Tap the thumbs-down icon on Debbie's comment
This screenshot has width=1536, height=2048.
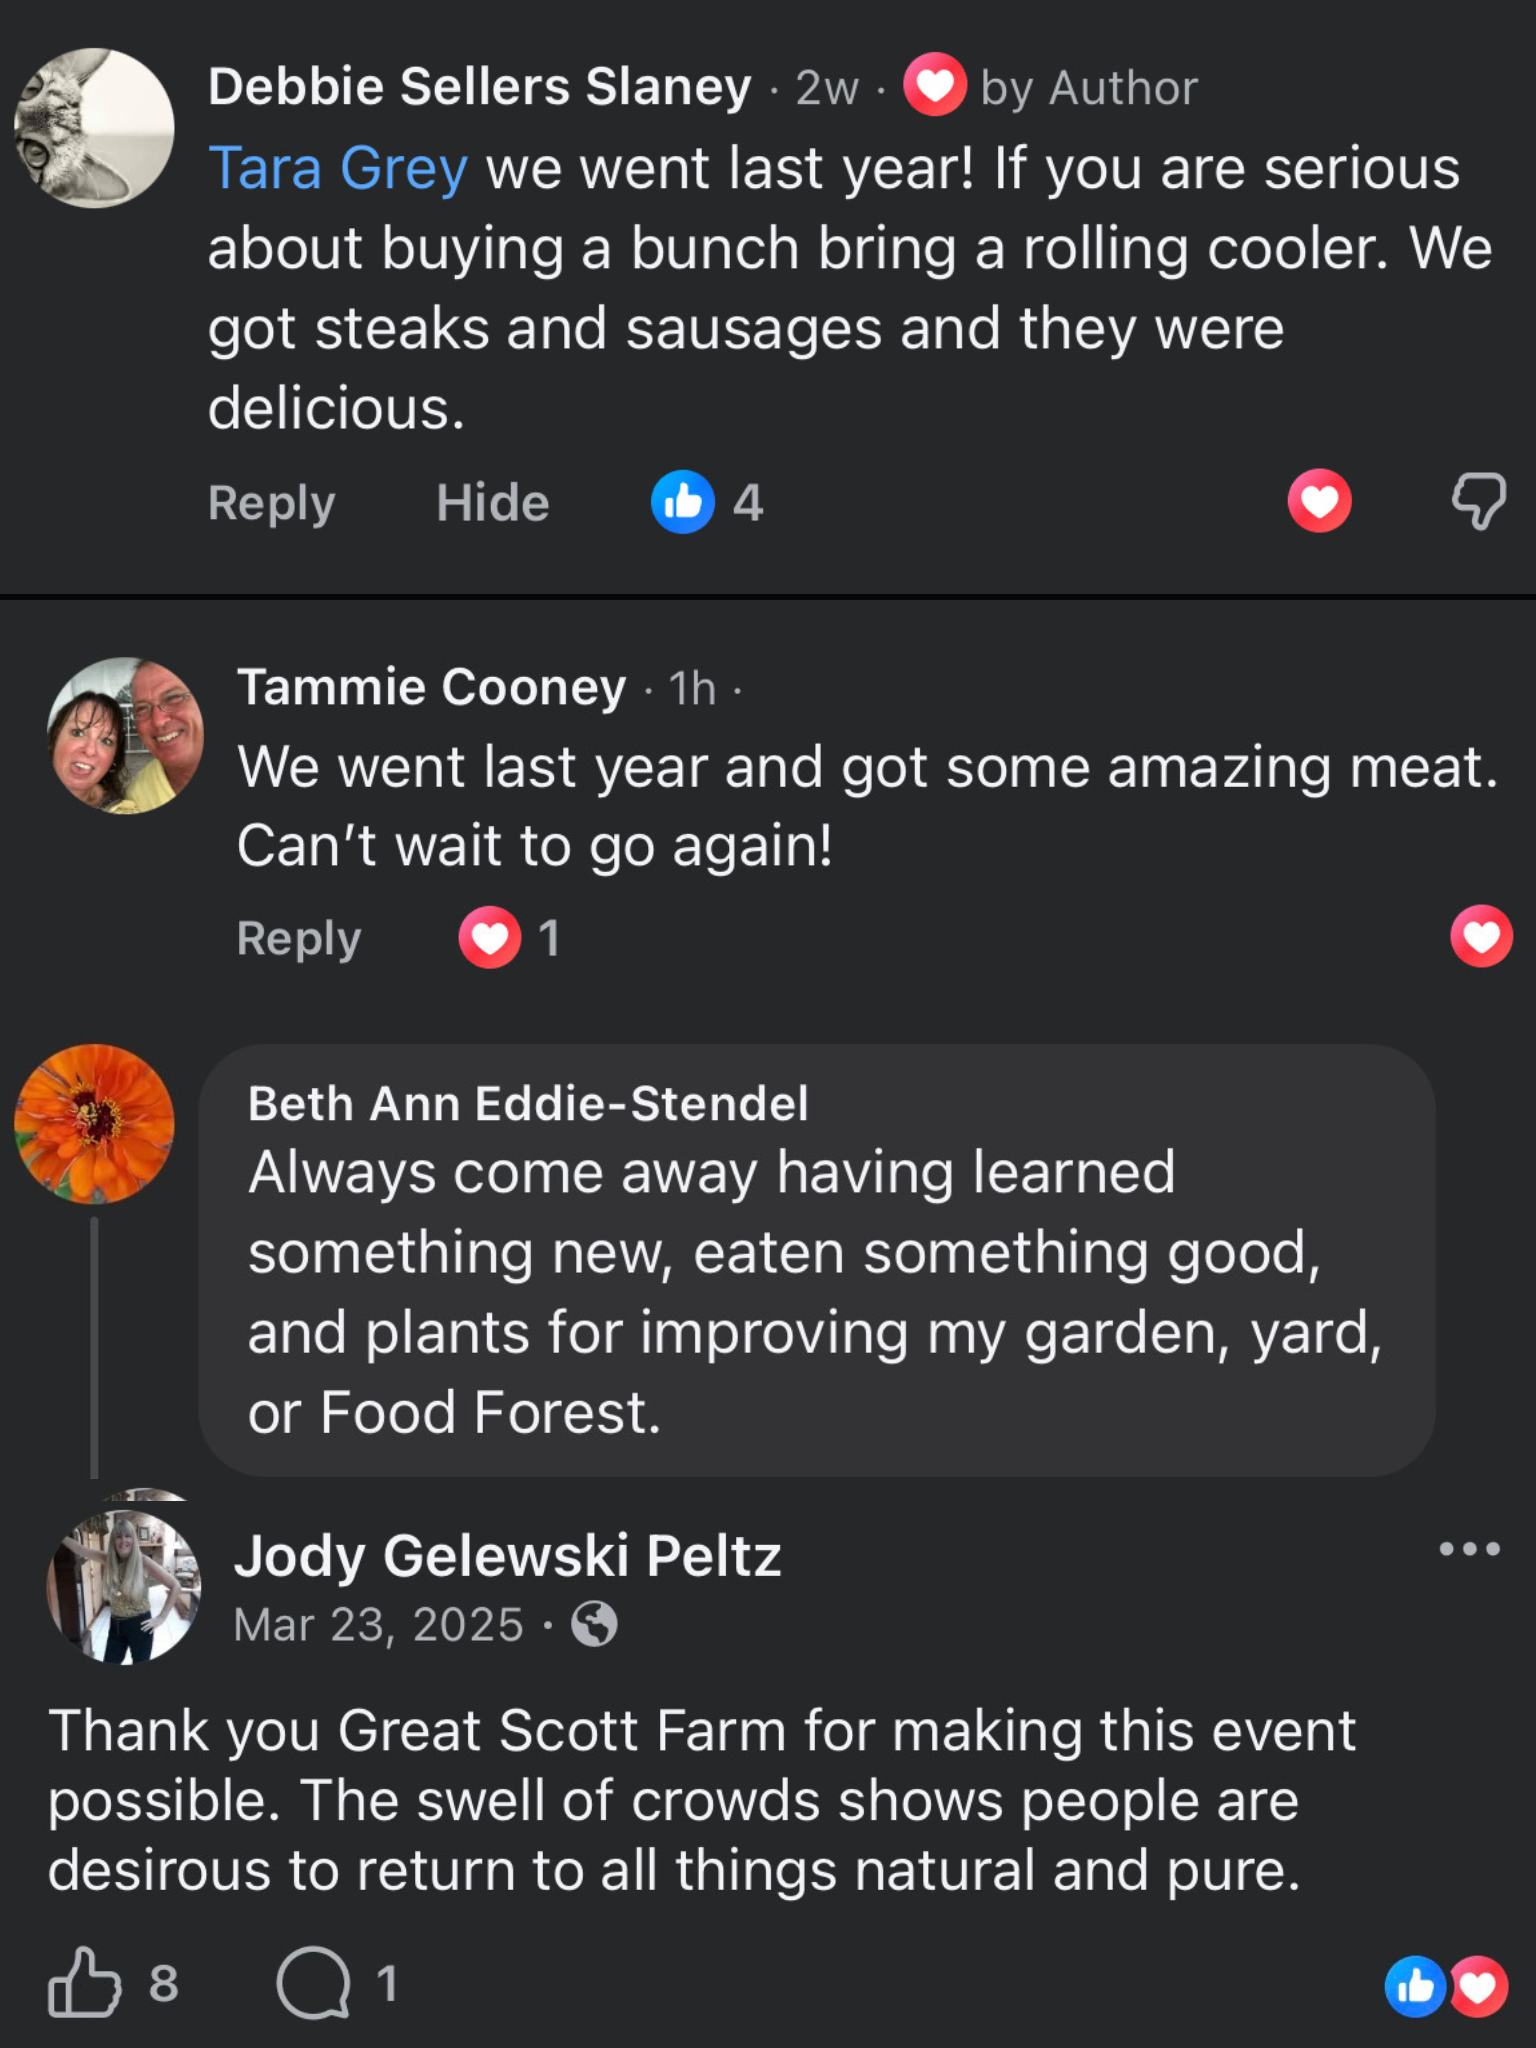[1479, 501]
